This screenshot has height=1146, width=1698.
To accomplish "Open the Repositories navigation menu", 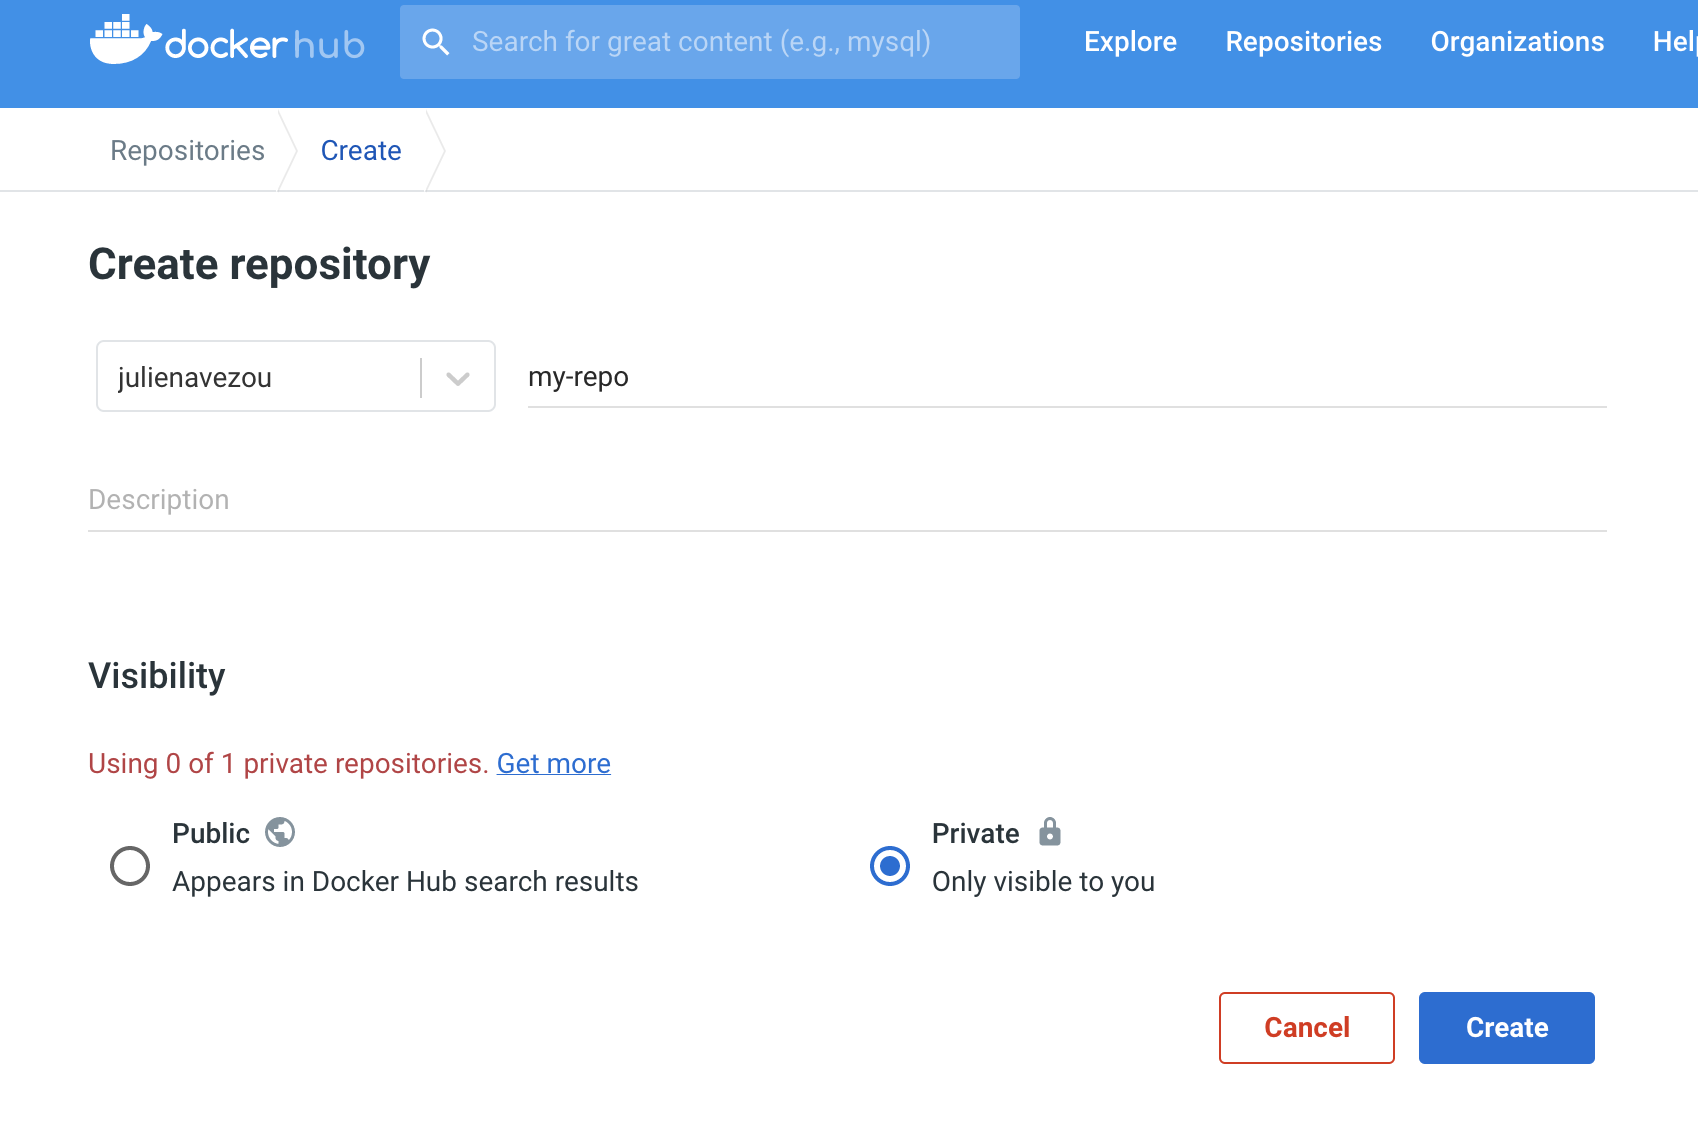I will click(1303, 41).
